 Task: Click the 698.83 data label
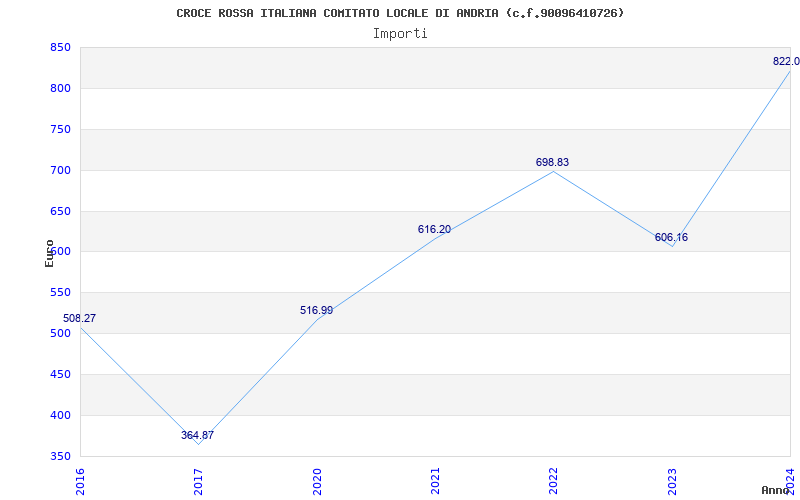(553, 162)
